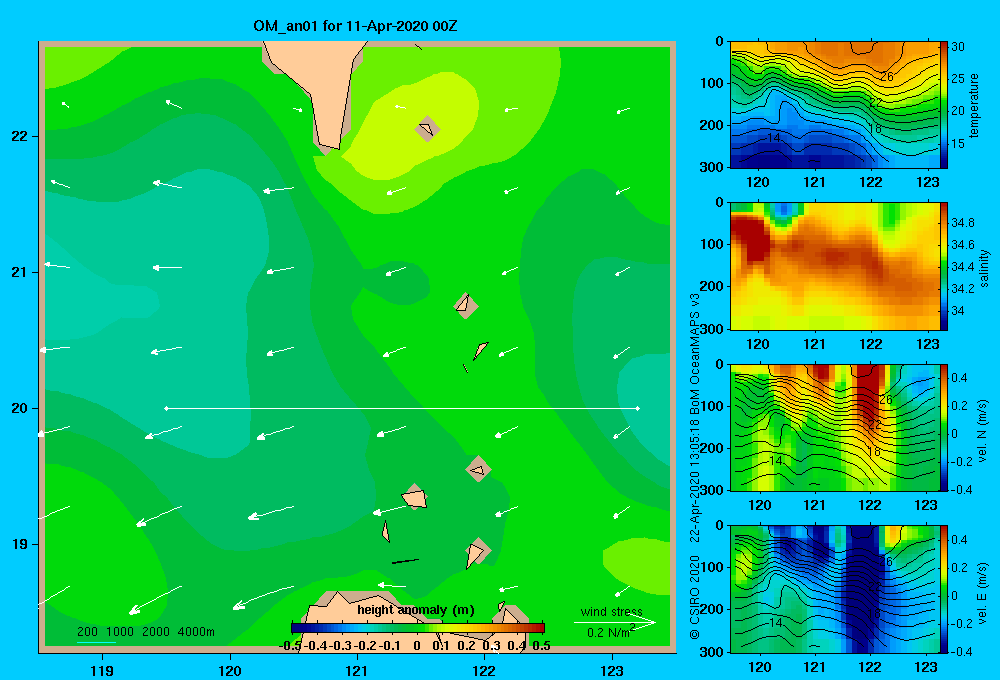
Task: Click the wind stress reference arrow
Action: tap(614, 622)
